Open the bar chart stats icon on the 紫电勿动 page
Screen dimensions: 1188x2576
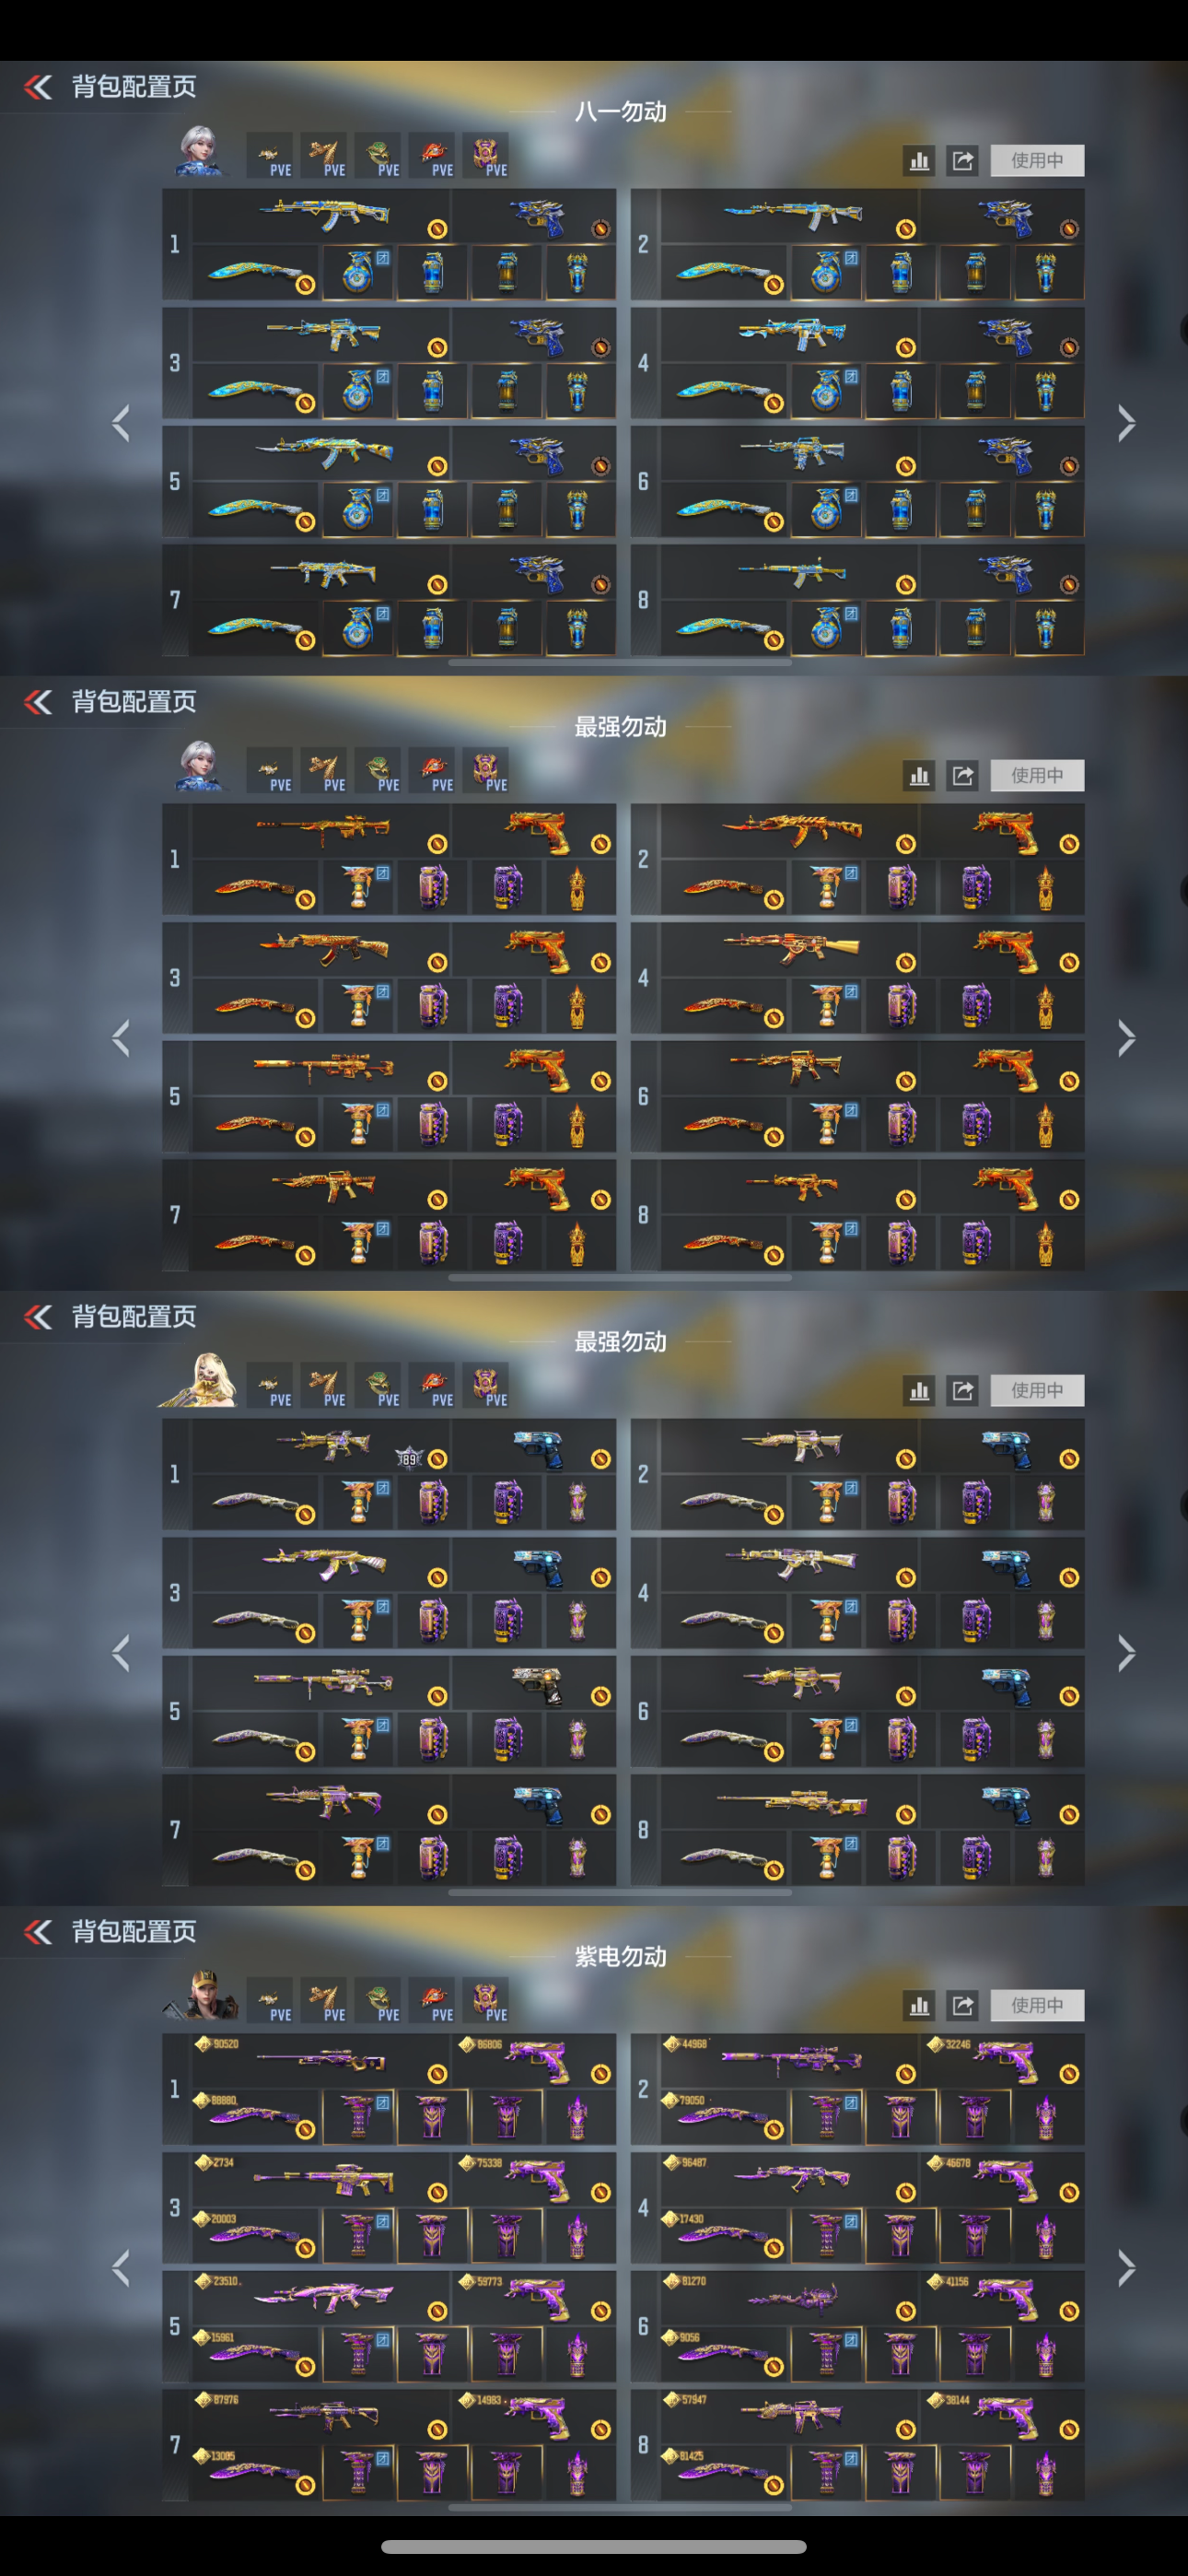click(x=919, y=2005)
